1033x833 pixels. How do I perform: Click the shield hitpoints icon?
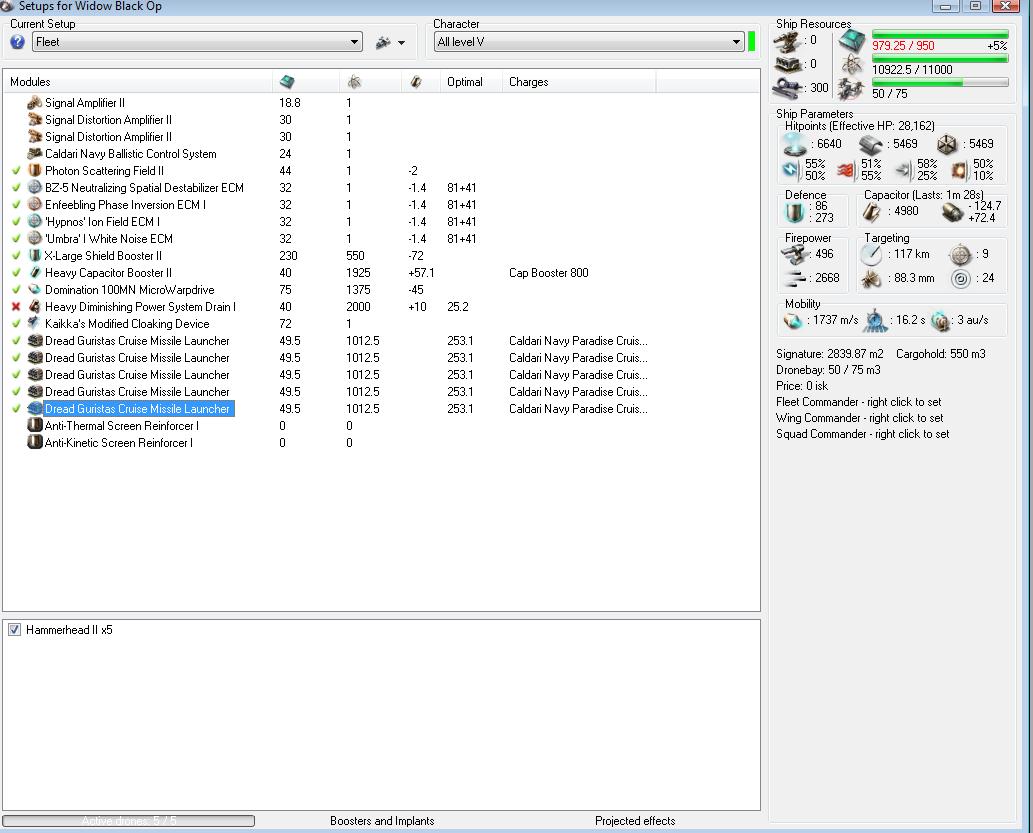coord(794,144)
